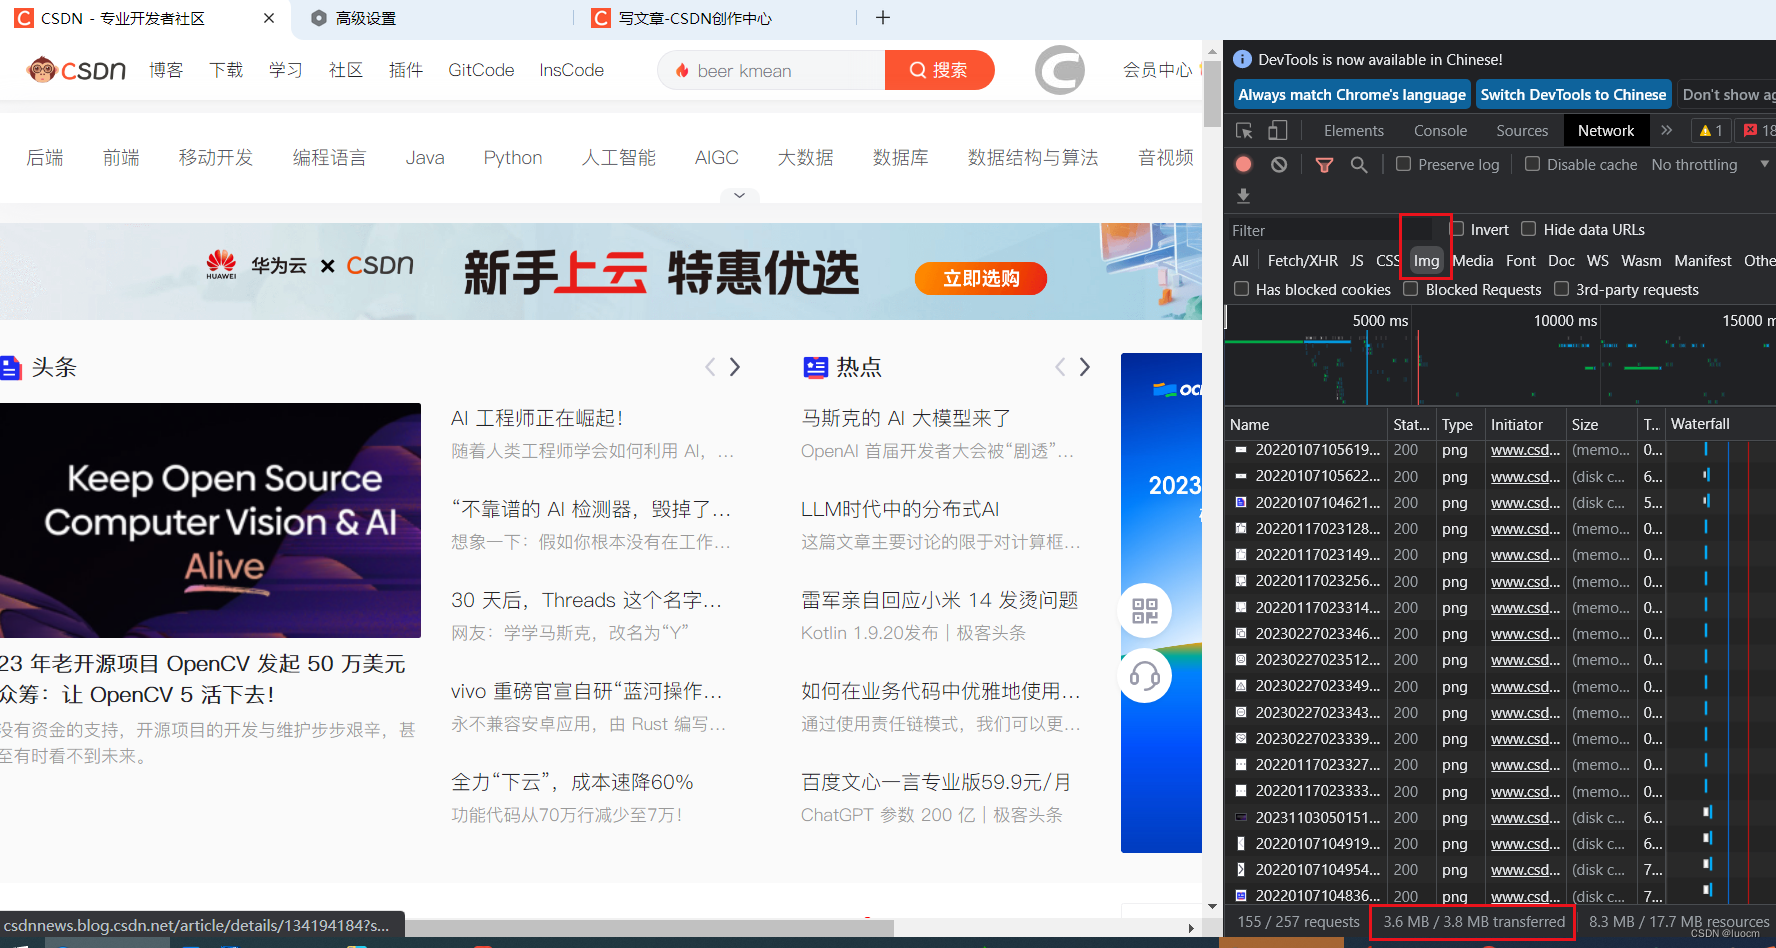Open article AI 工程师正在崛起
This screenshot has height=948, width=1776.
[x=537, y=418]
